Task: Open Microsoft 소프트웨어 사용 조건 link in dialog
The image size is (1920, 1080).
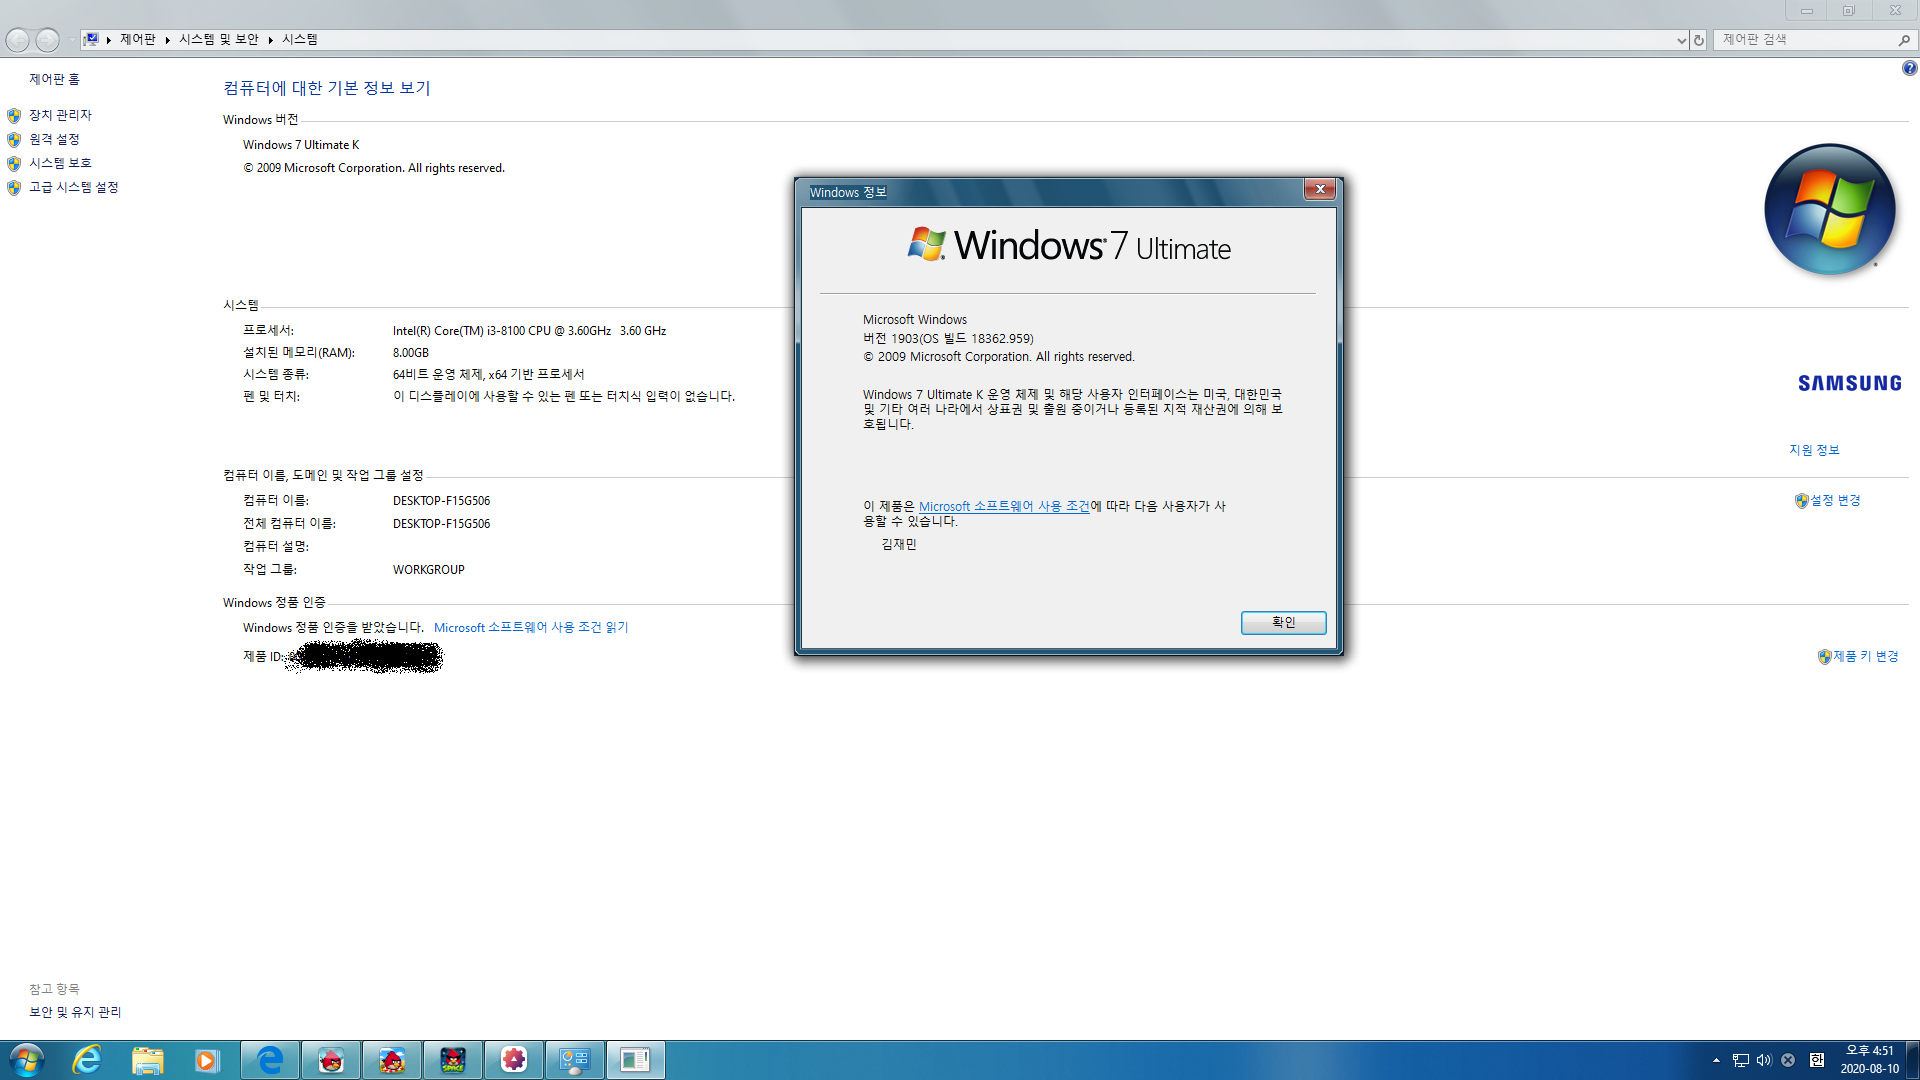Action: 1004,506
